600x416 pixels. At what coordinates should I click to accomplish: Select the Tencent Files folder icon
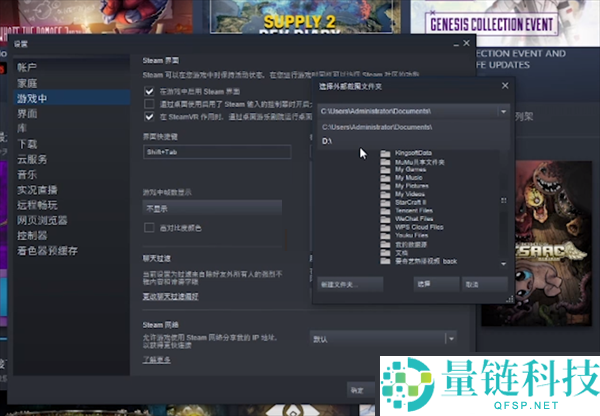click(x=385, y=211)
